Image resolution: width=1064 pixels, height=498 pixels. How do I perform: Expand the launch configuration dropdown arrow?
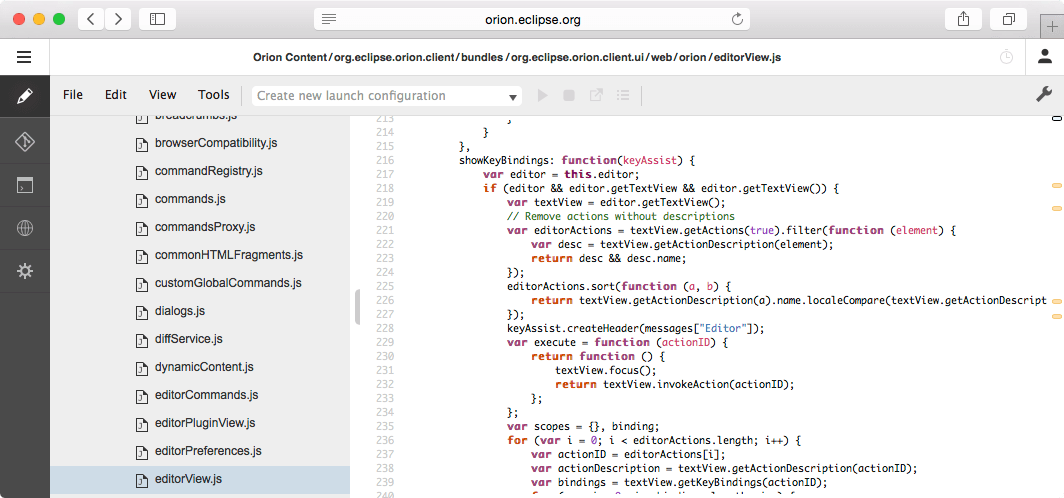click(x=513, y=97)
